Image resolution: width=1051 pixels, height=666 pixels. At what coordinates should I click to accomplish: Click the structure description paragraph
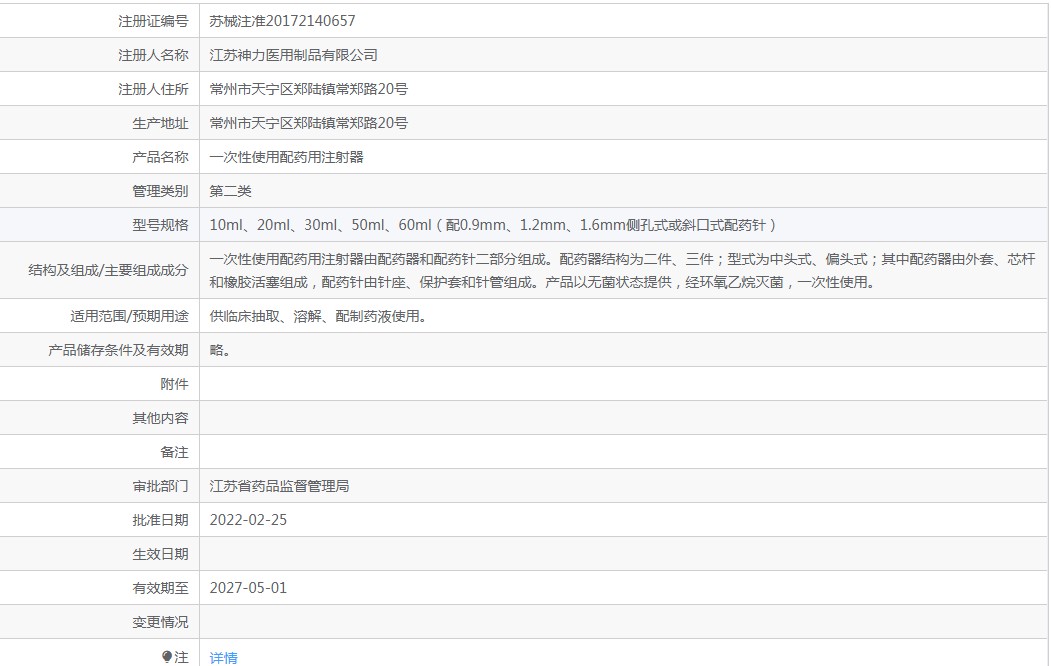[623, 271]
